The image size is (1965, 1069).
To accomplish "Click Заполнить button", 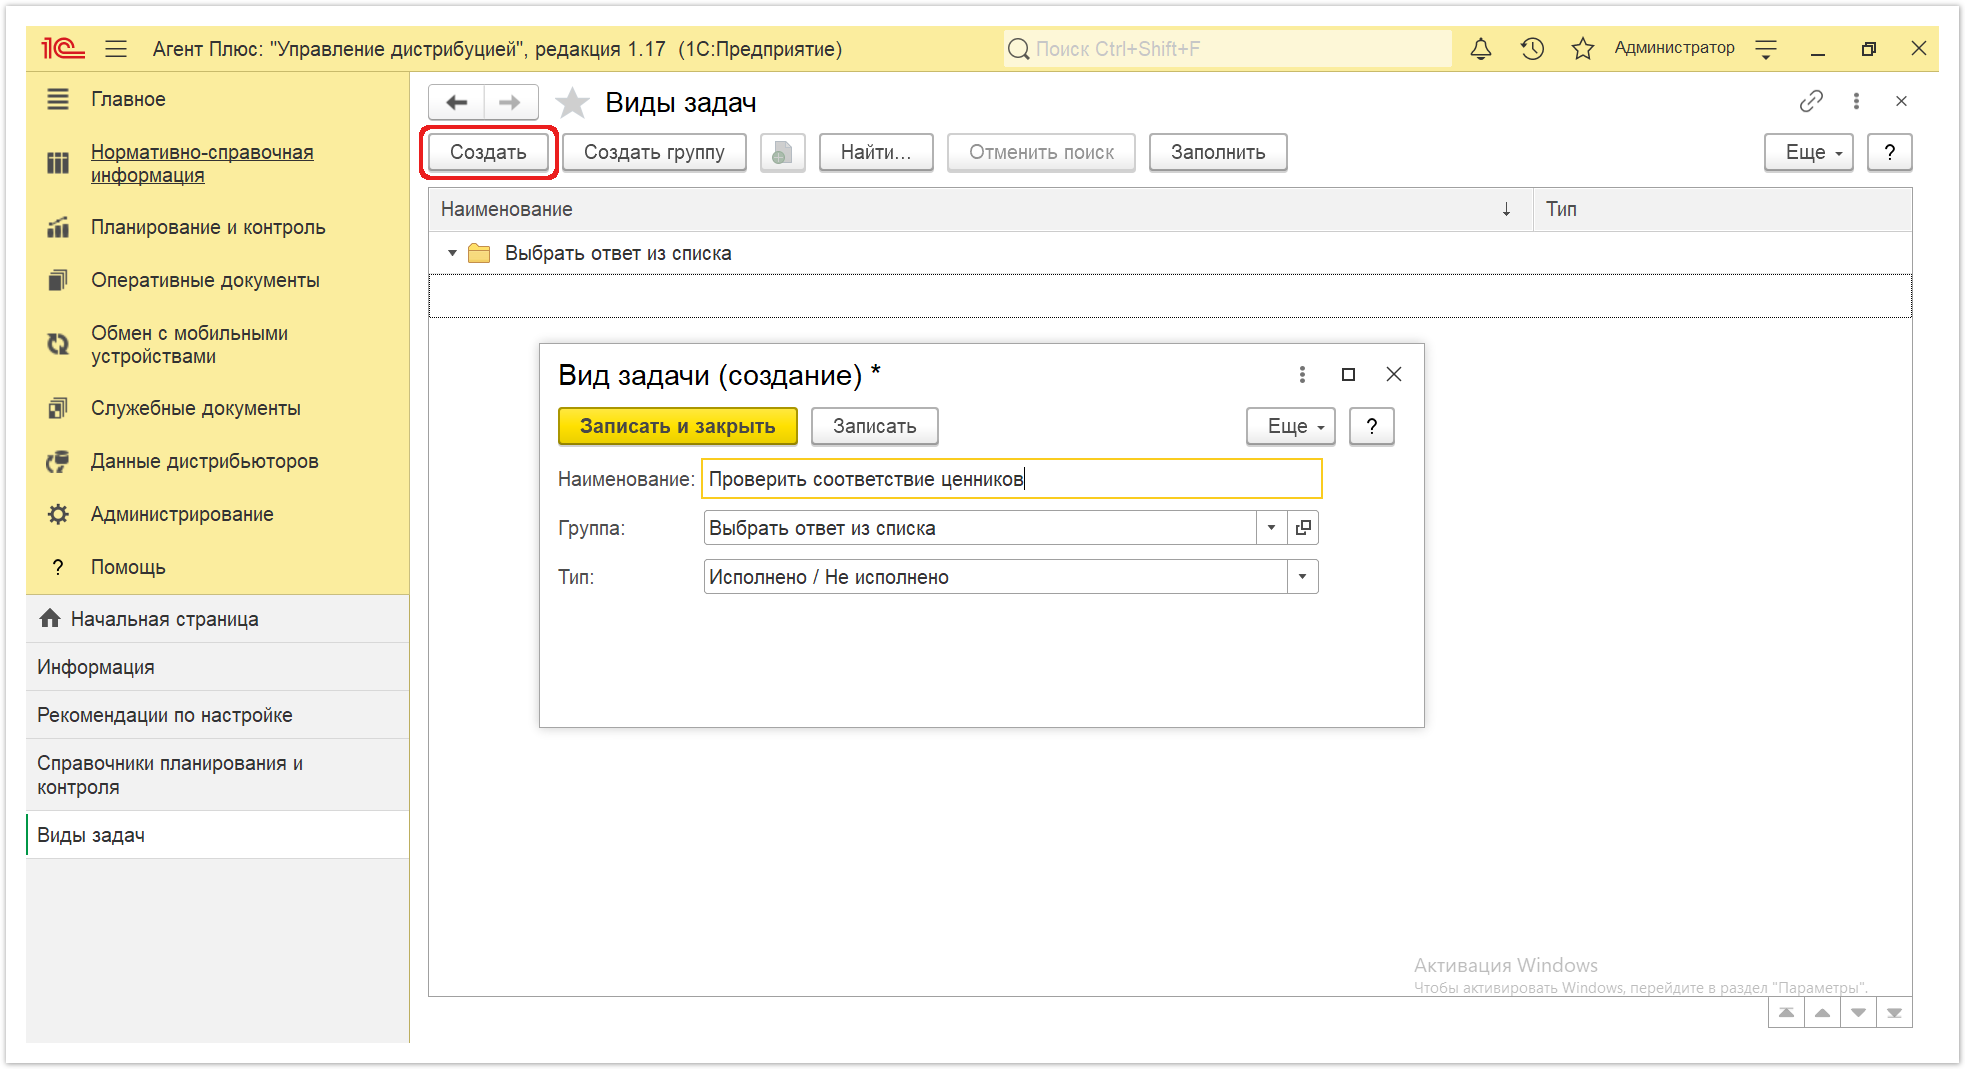I will (1218, 152).
